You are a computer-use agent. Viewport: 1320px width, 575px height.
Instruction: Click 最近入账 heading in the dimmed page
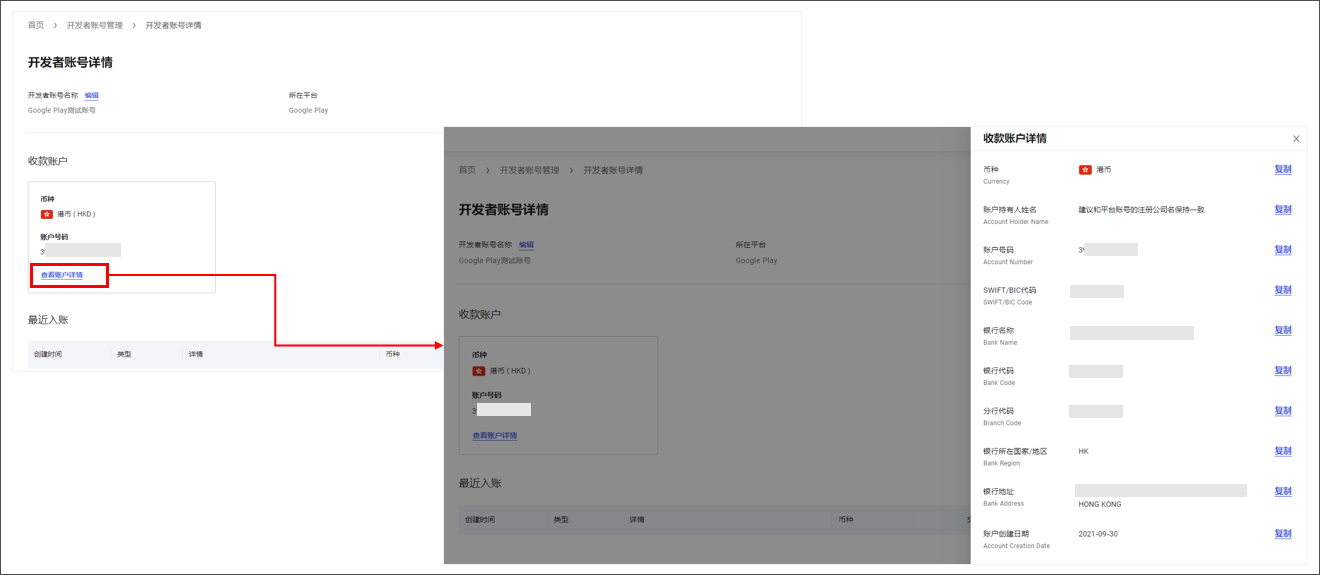(x=480, y=483)
